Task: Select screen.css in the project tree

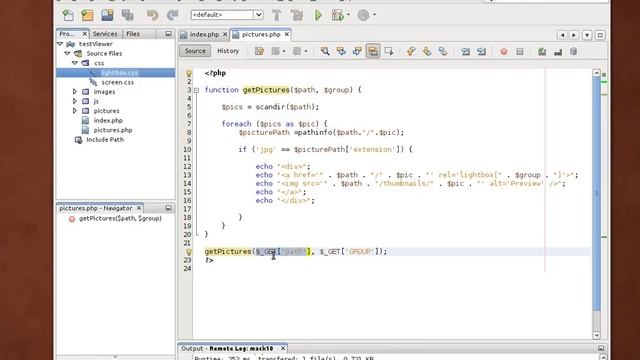Action: tap(117, 82)
